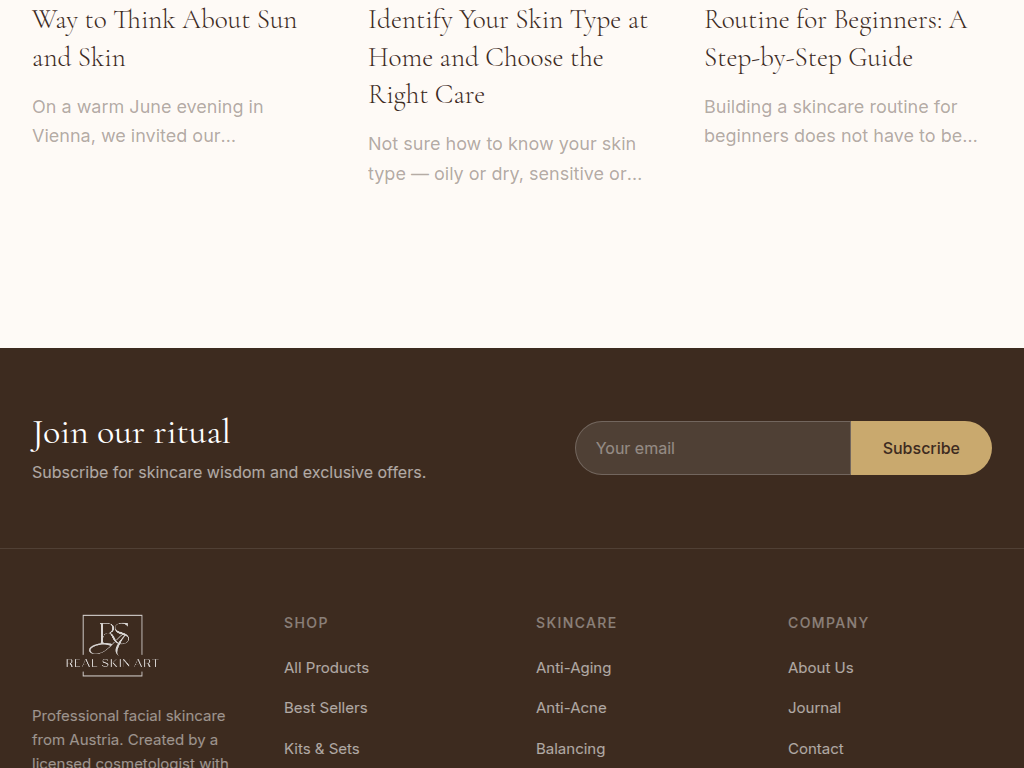Read the Identify Your Skin Type article

507,58
